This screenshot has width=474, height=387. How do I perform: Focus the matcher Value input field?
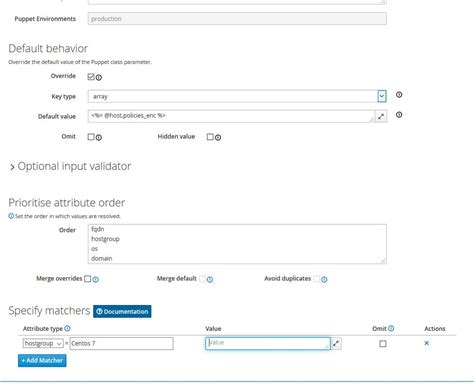[x=268, y=343]
